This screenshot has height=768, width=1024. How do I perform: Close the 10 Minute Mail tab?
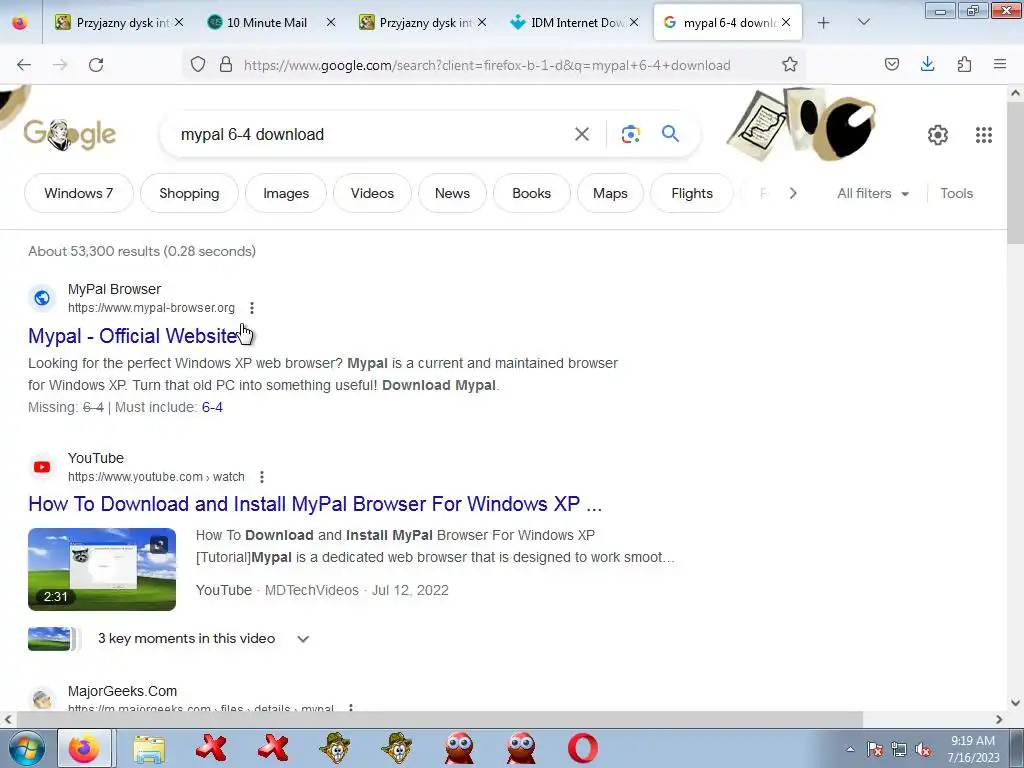tap(330, 22)
